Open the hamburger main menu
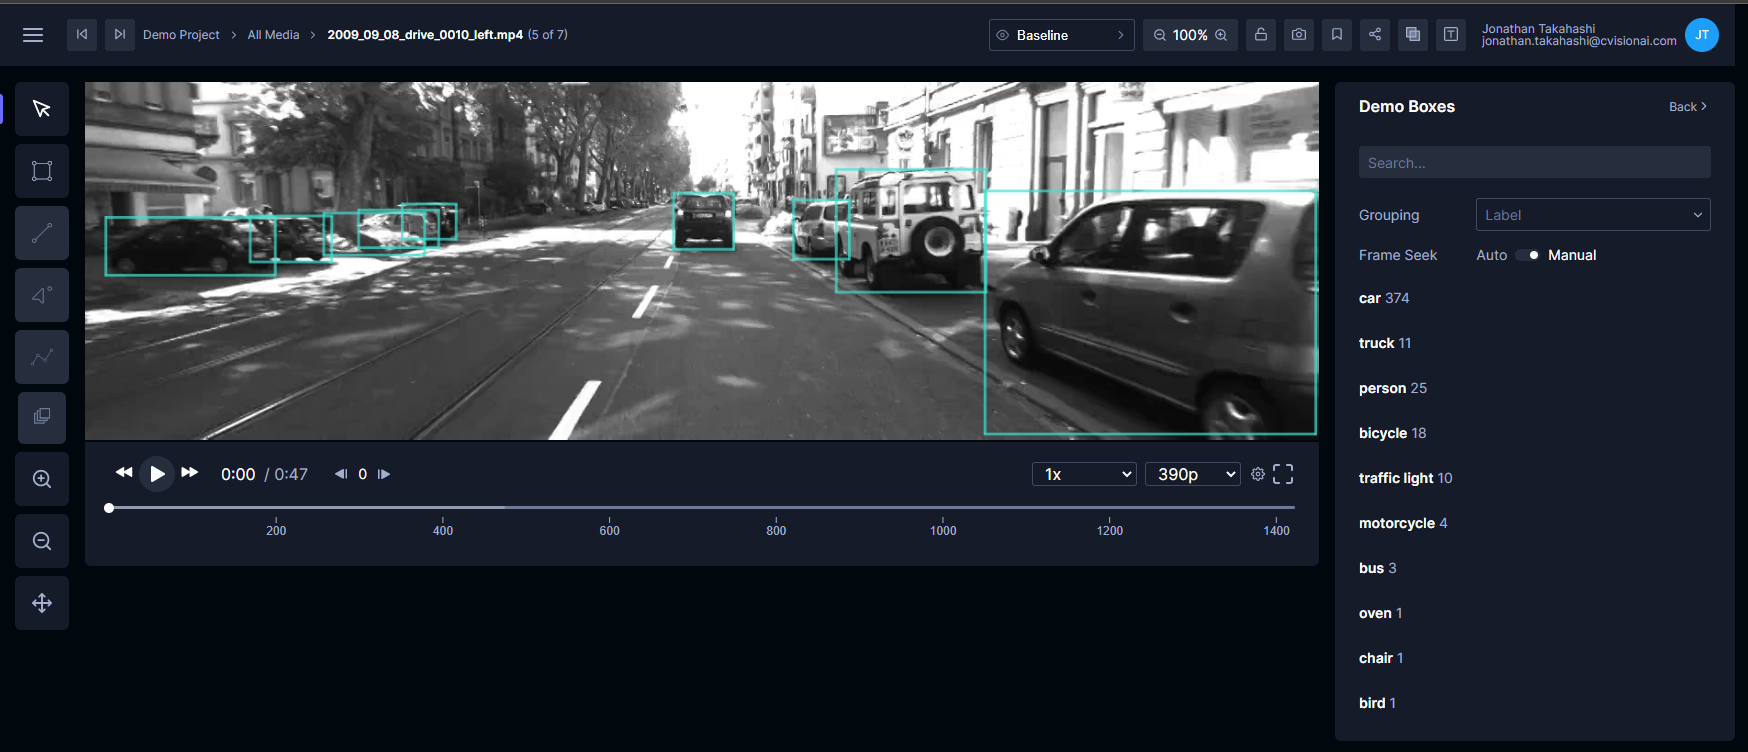The image size is (1748, 752). [33, 35]
